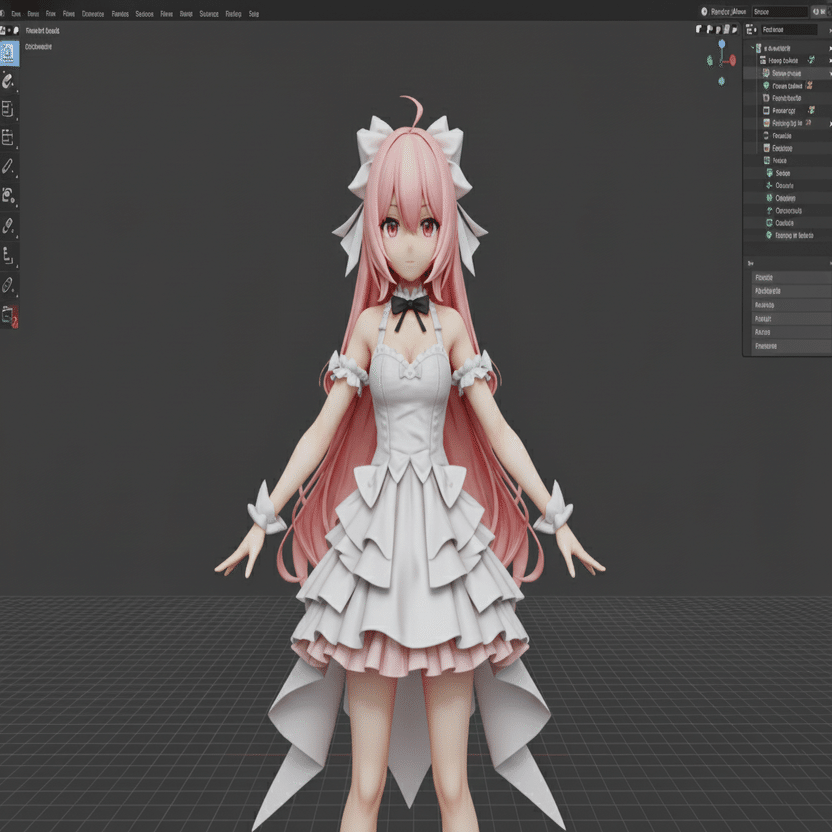Image resolution: width=832 pixels, height=832 pixels.
Task: Click the green icon on the 'Feoearopr' outliner row
Action: click(811, 110)
